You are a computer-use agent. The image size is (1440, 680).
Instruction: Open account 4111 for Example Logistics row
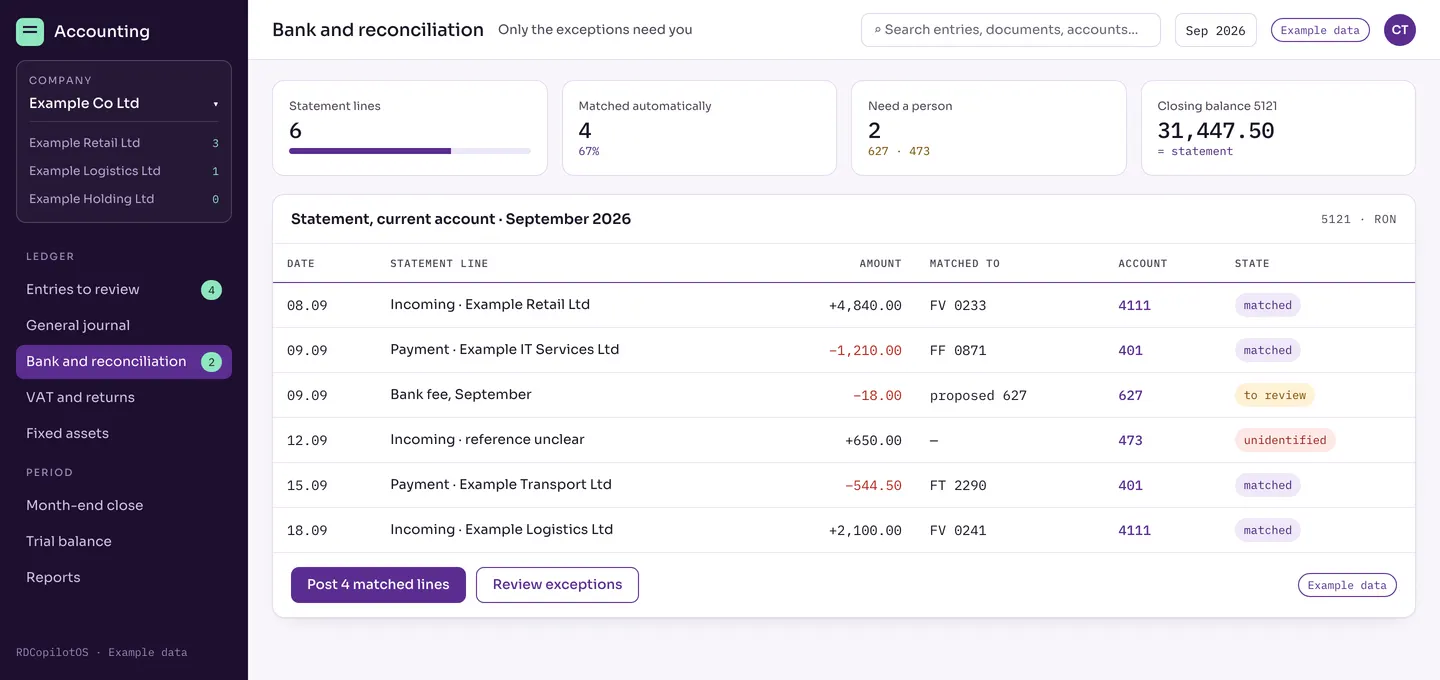point(1134,530)
